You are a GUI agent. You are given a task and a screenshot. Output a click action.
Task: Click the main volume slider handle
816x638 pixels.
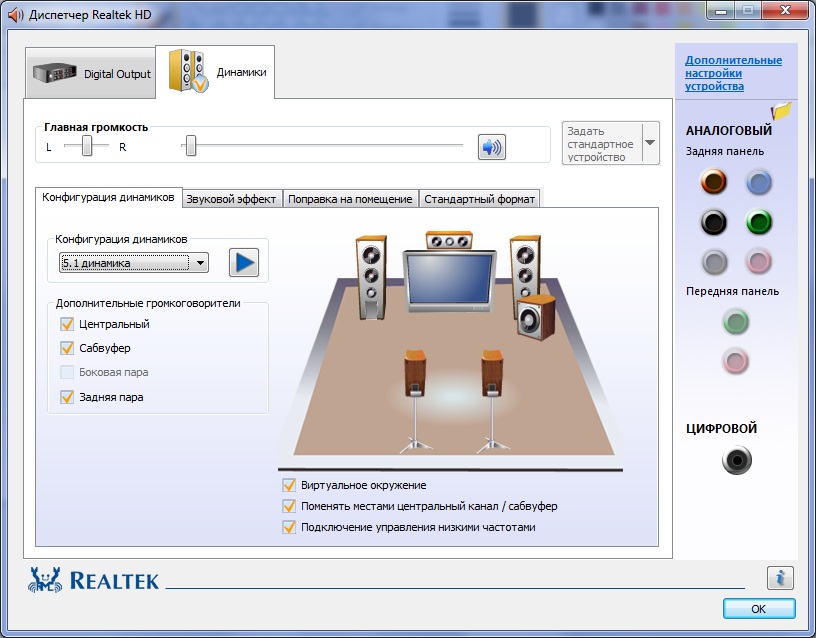tap(190, 147)
